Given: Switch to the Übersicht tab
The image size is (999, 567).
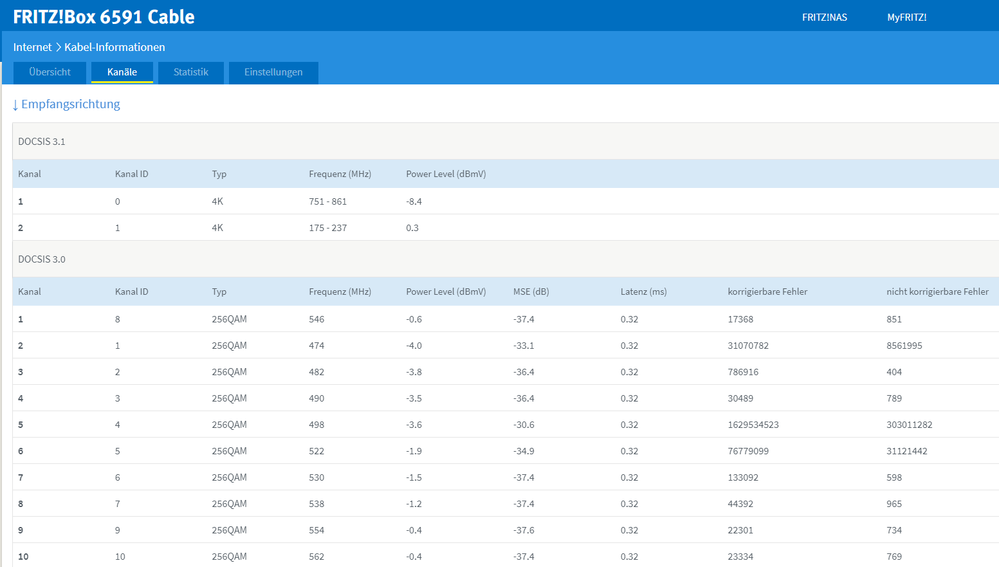Looking at the screenshot, I should tap(49, 72).
